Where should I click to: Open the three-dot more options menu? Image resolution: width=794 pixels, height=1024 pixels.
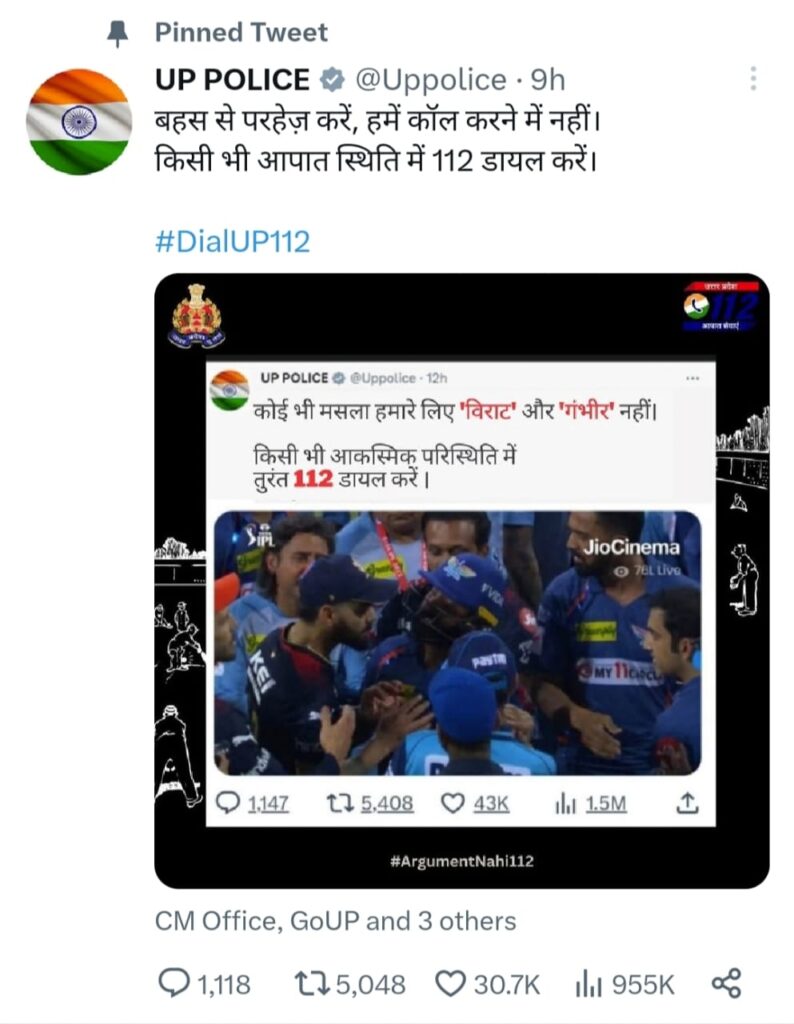[x=753, y=78]
